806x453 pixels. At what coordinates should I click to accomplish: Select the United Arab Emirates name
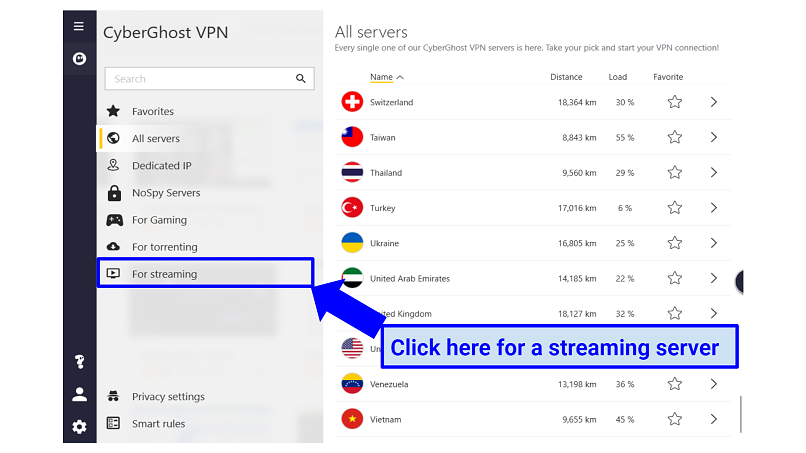pos(410,279)
